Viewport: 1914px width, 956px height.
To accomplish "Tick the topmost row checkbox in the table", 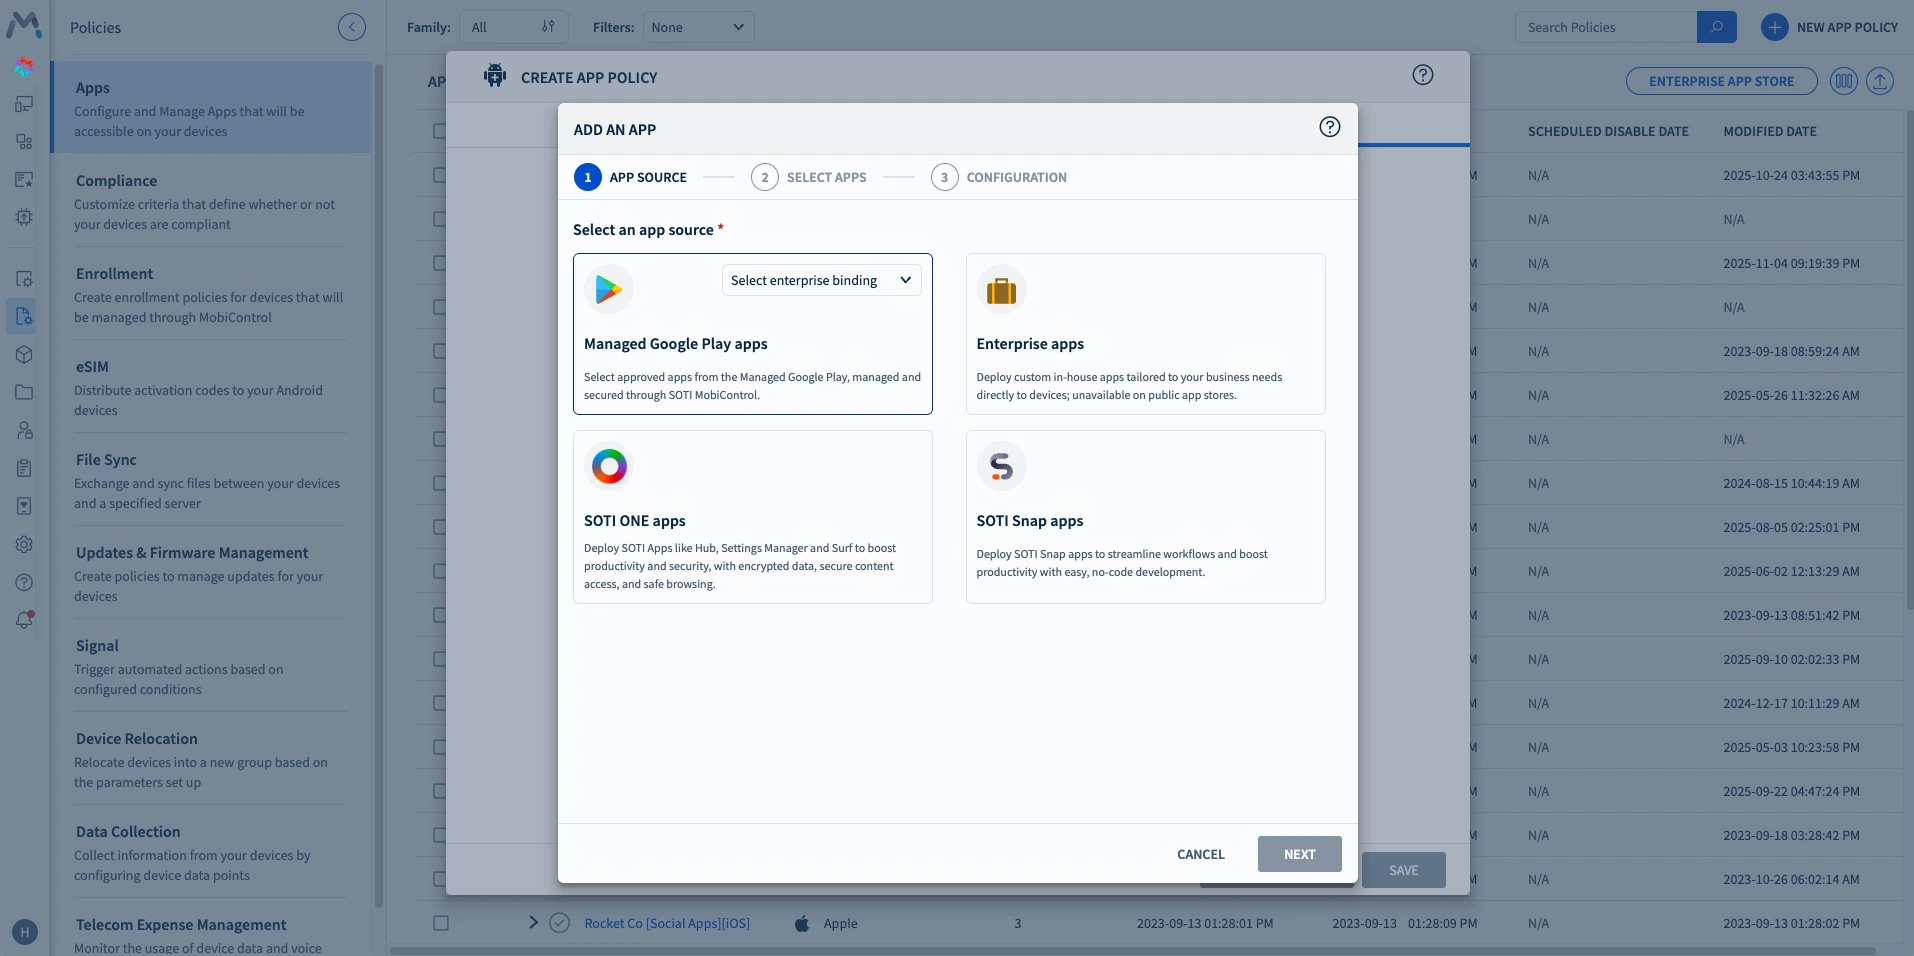I will [440, 131].
